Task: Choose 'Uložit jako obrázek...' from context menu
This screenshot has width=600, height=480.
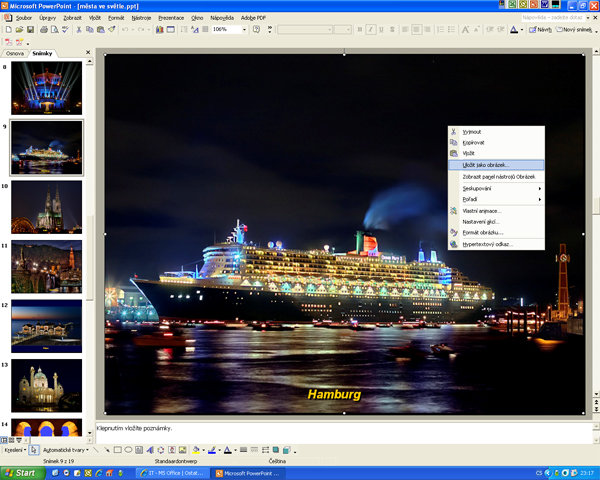Action: 485,165
